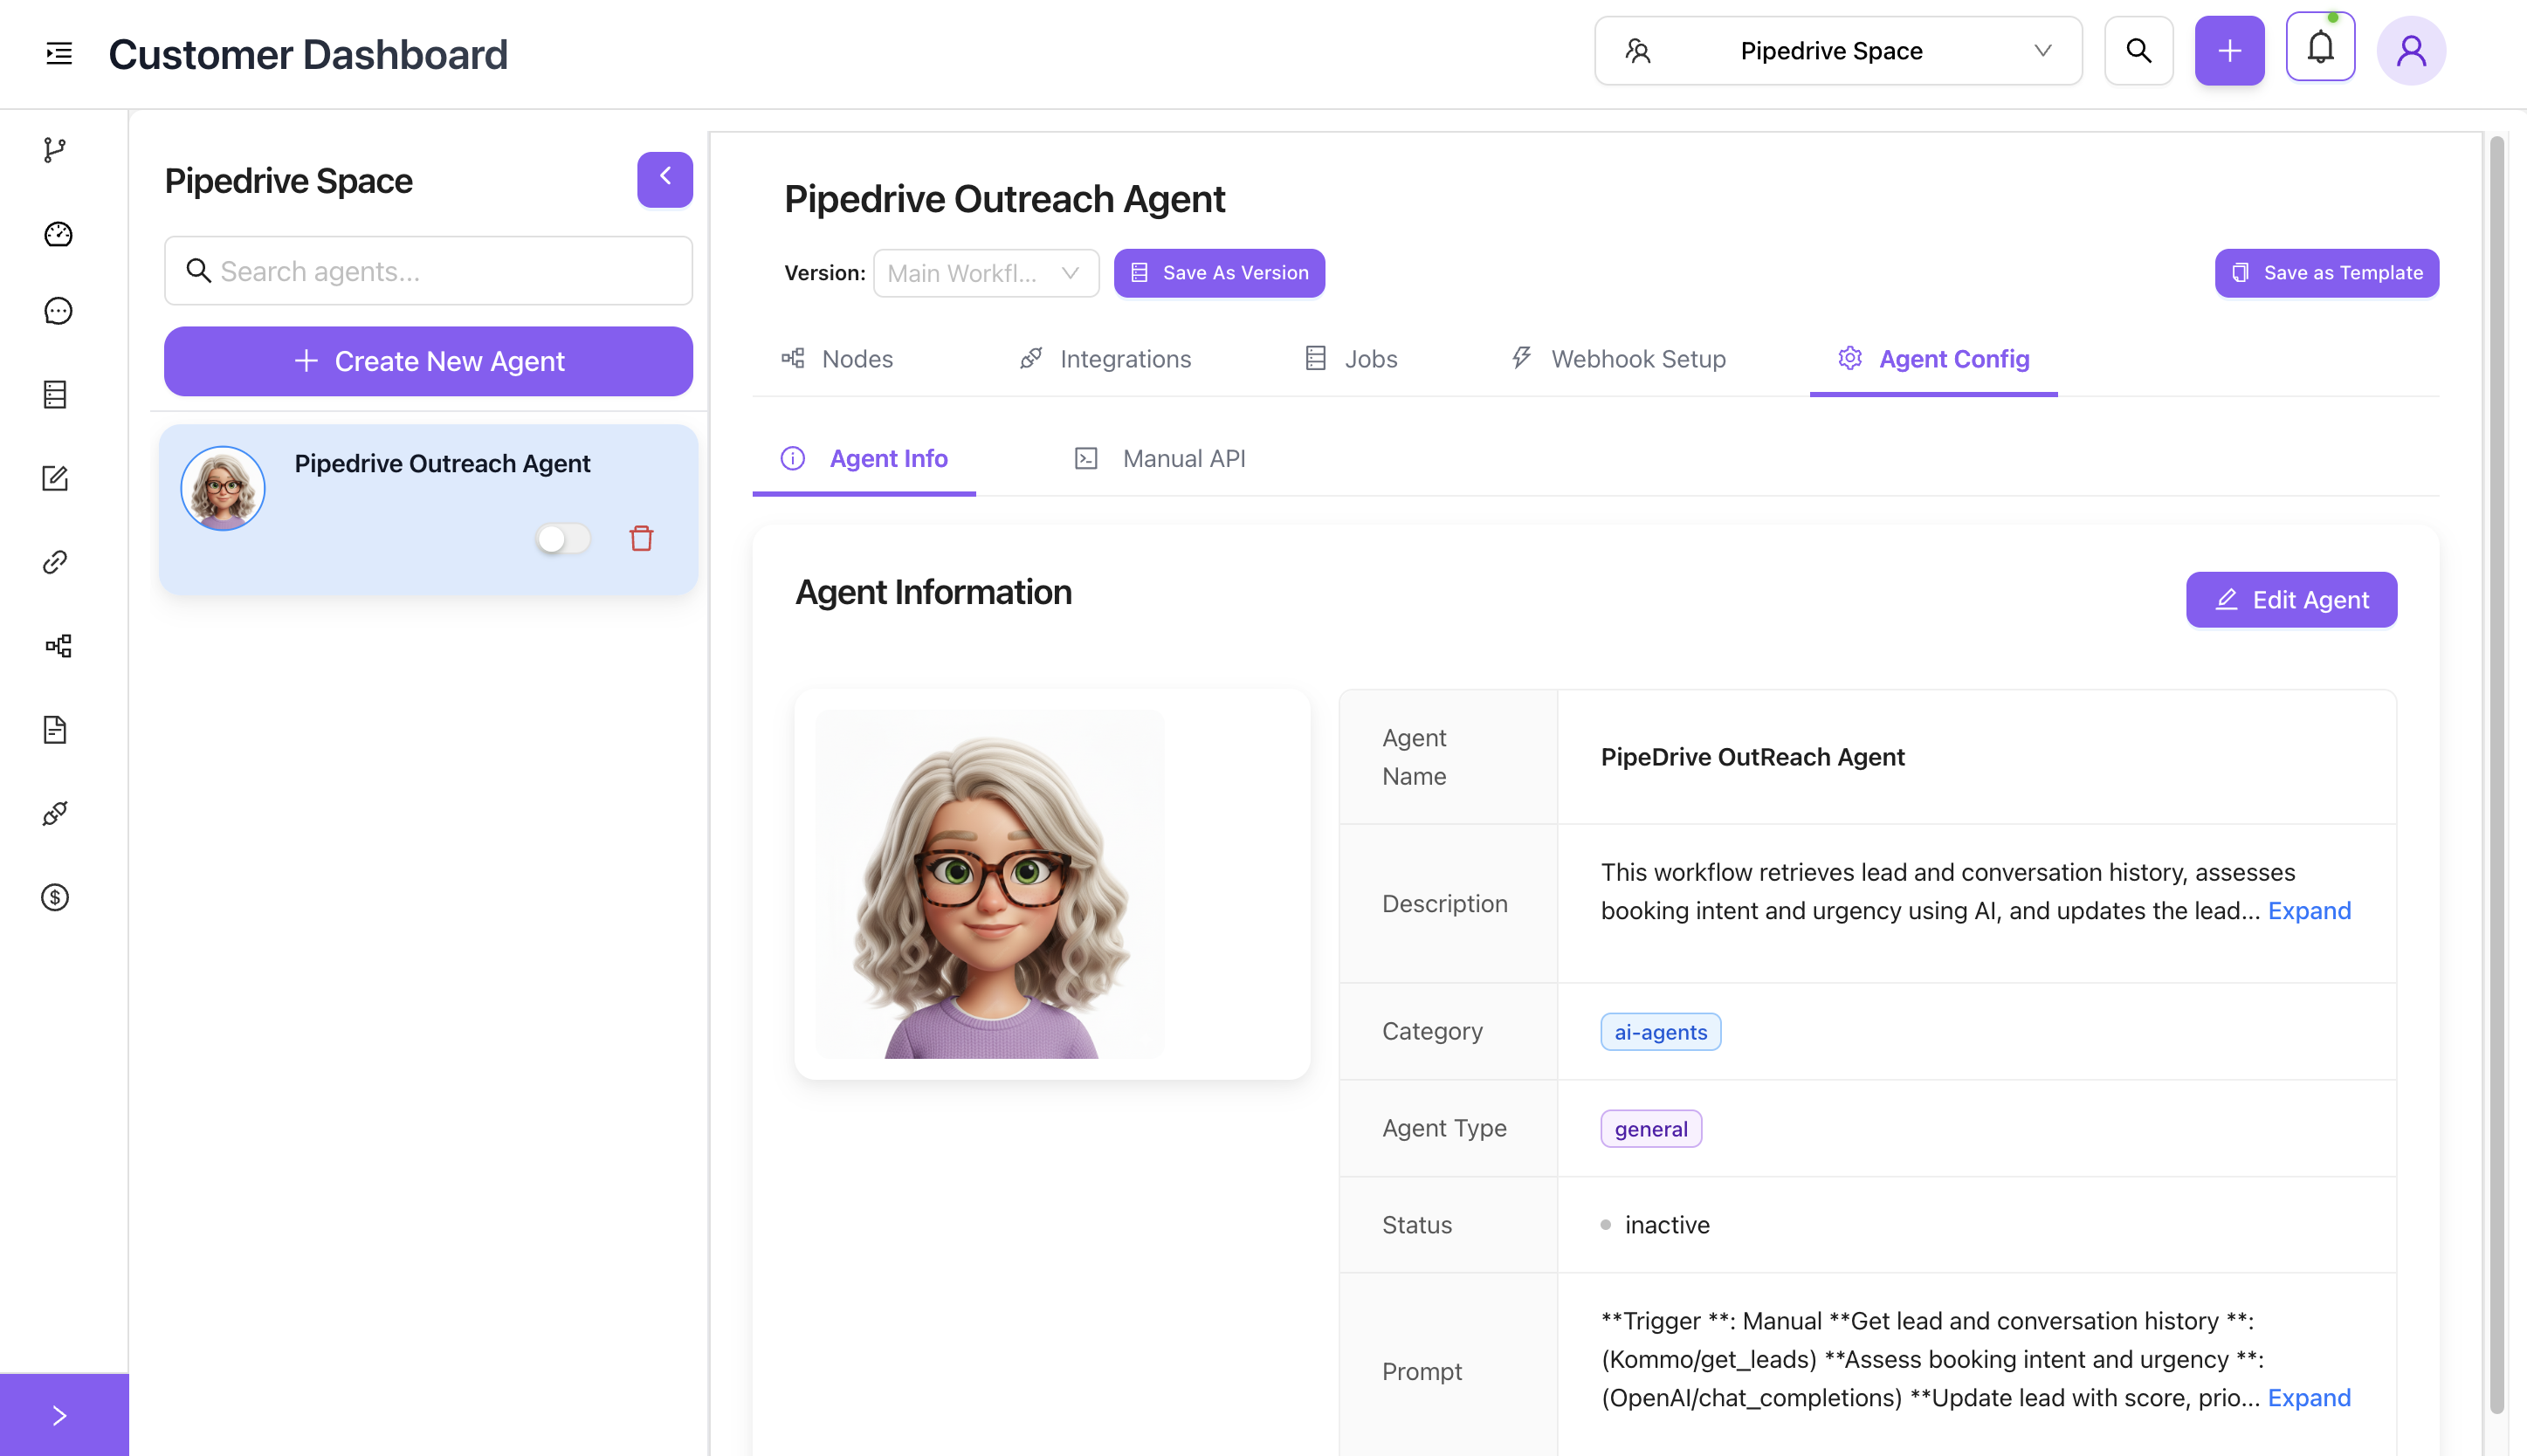
Task: Collapse the Pipedrive Space agents panel
Action: [664, 179]
